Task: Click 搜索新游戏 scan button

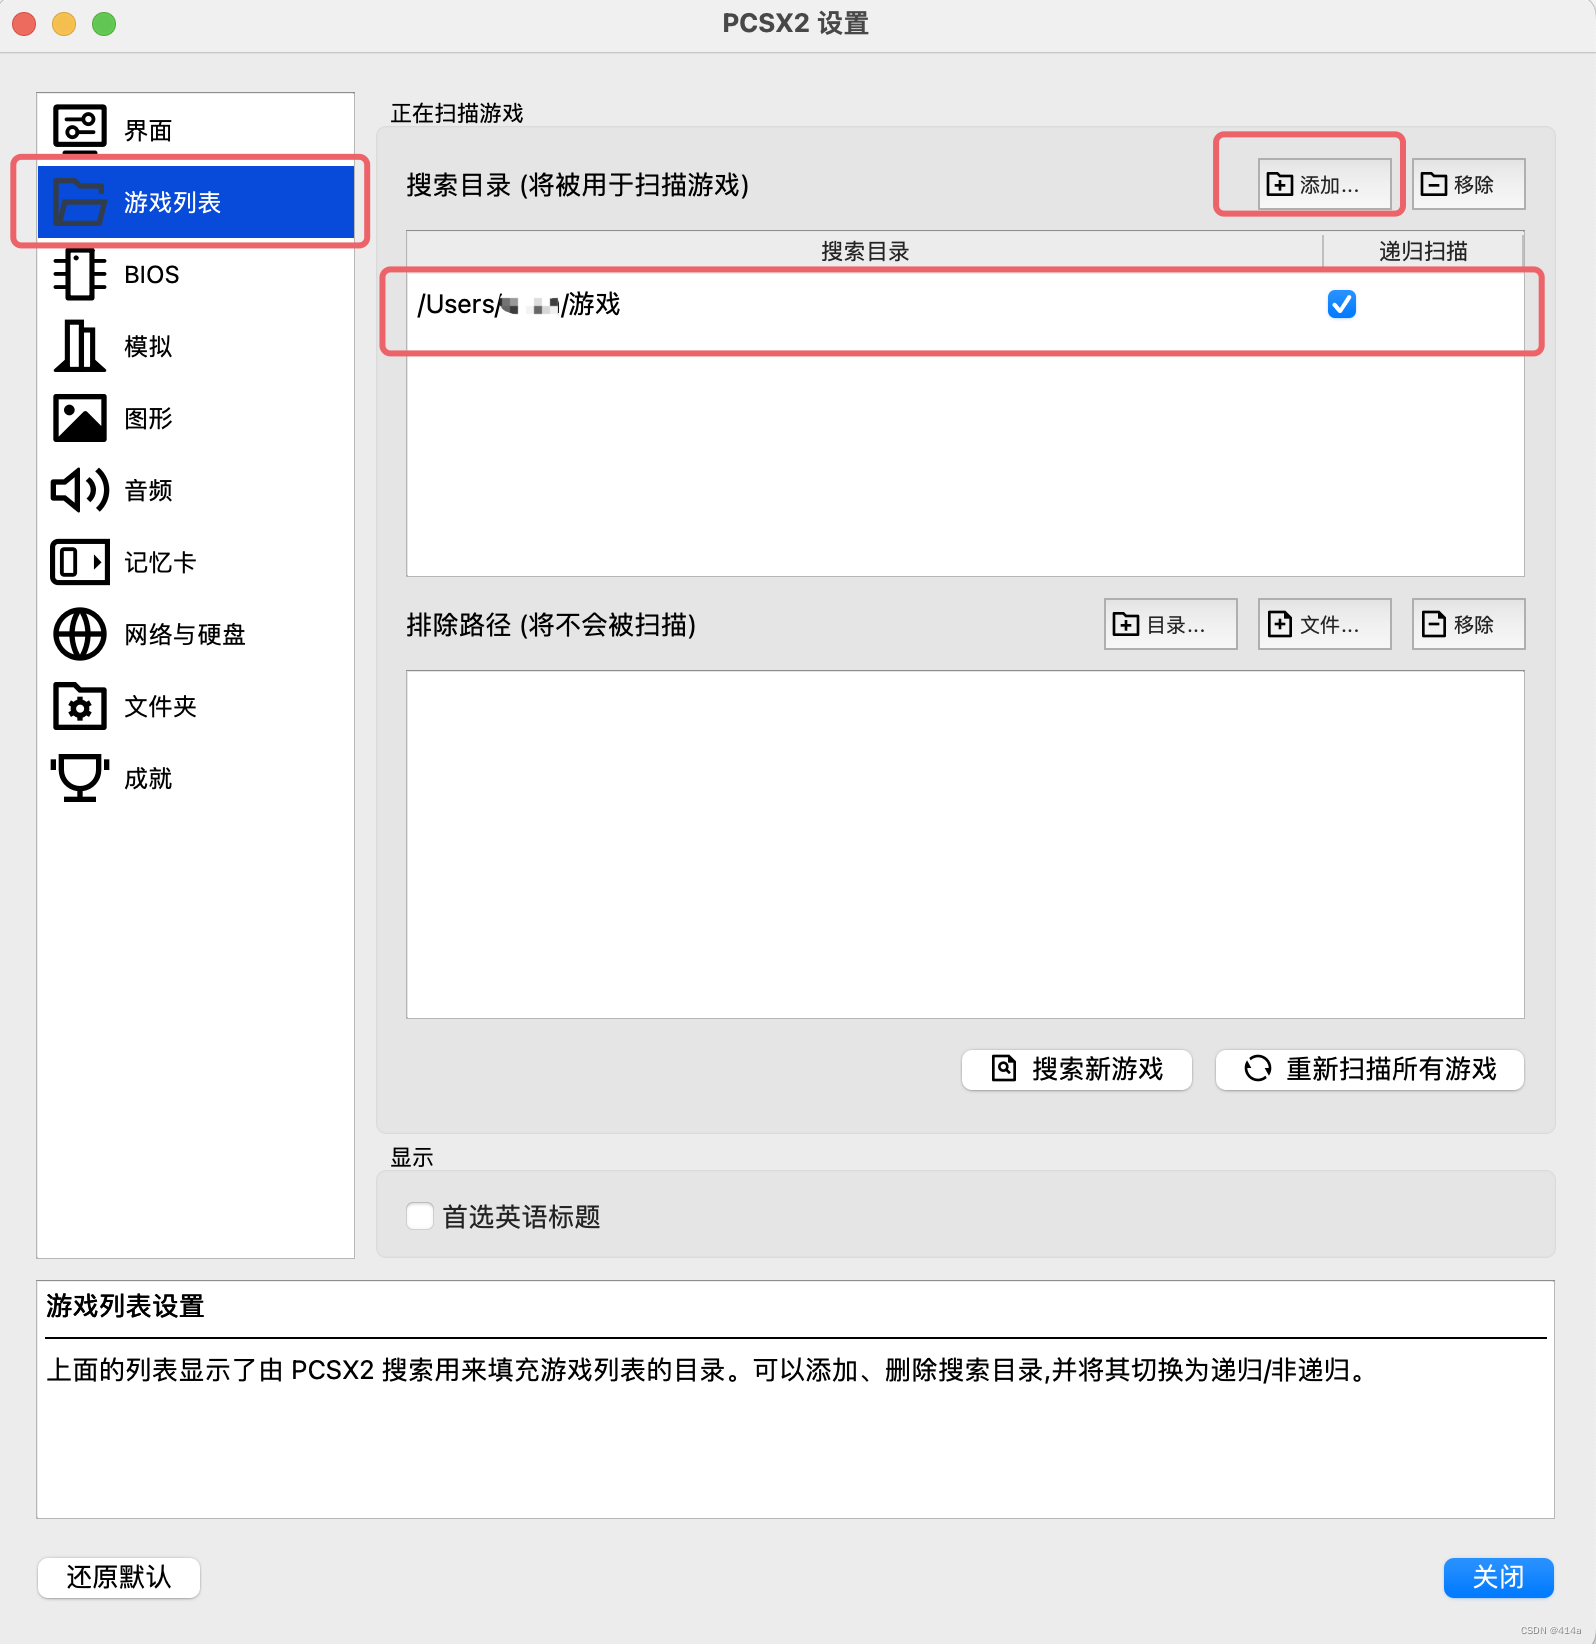Action: pyautogui.click(x=1076, y=1069)
